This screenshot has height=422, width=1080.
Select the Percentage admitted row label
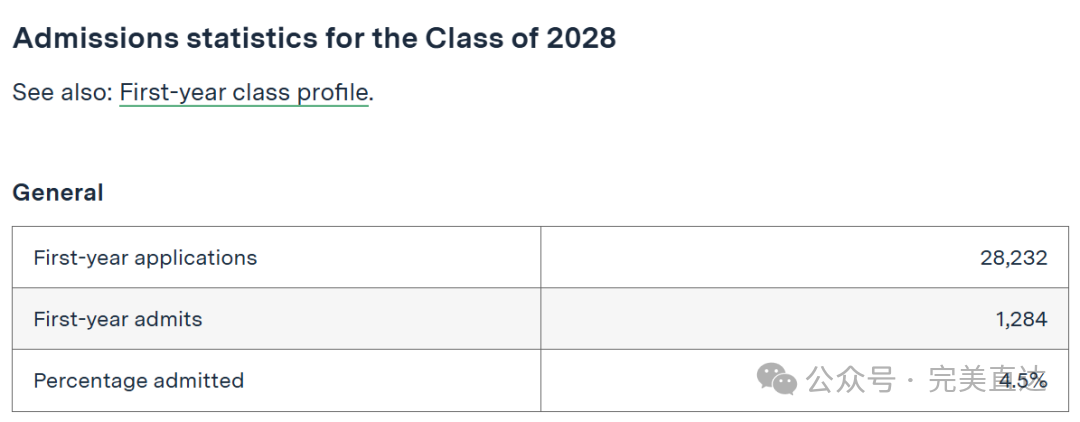pos(138,380)
